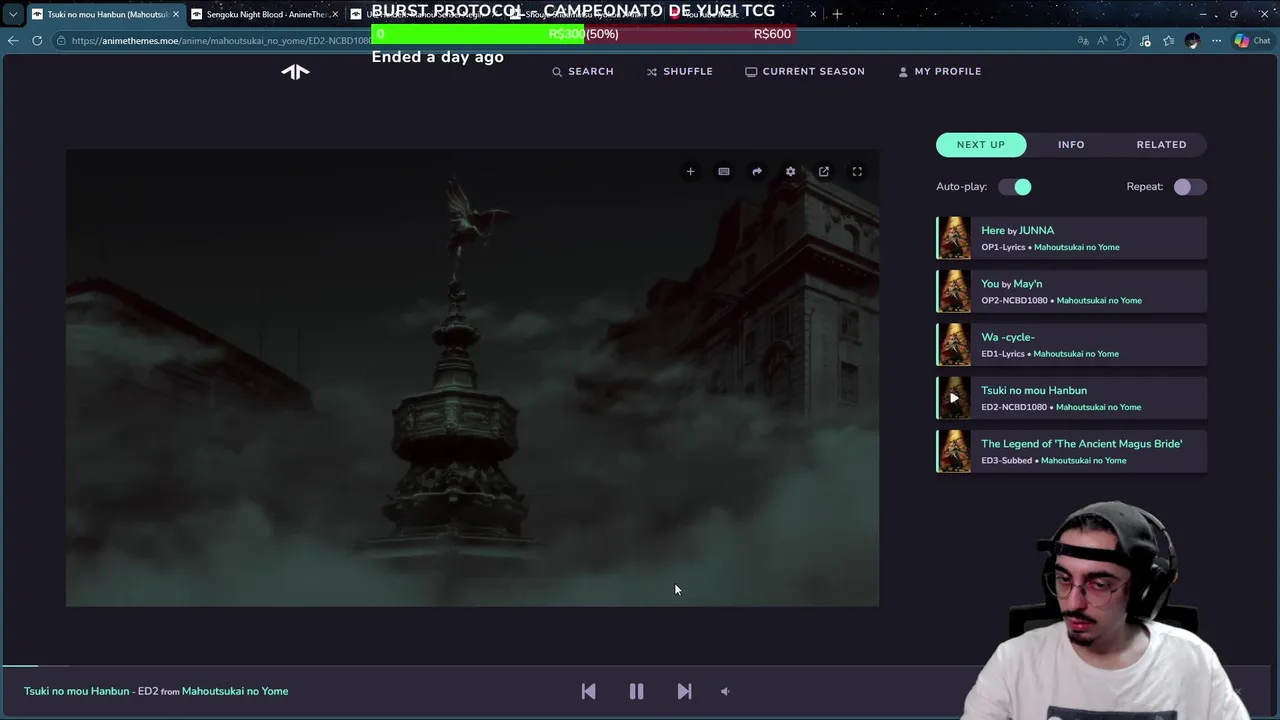Close the 'Tsuki no mou Hanbun' browser tab

[176, 14]
